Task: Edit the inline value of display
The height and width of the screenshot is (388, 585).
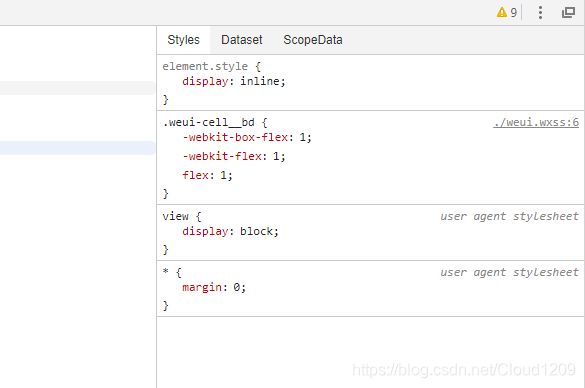Action: (x=260, y=81)
